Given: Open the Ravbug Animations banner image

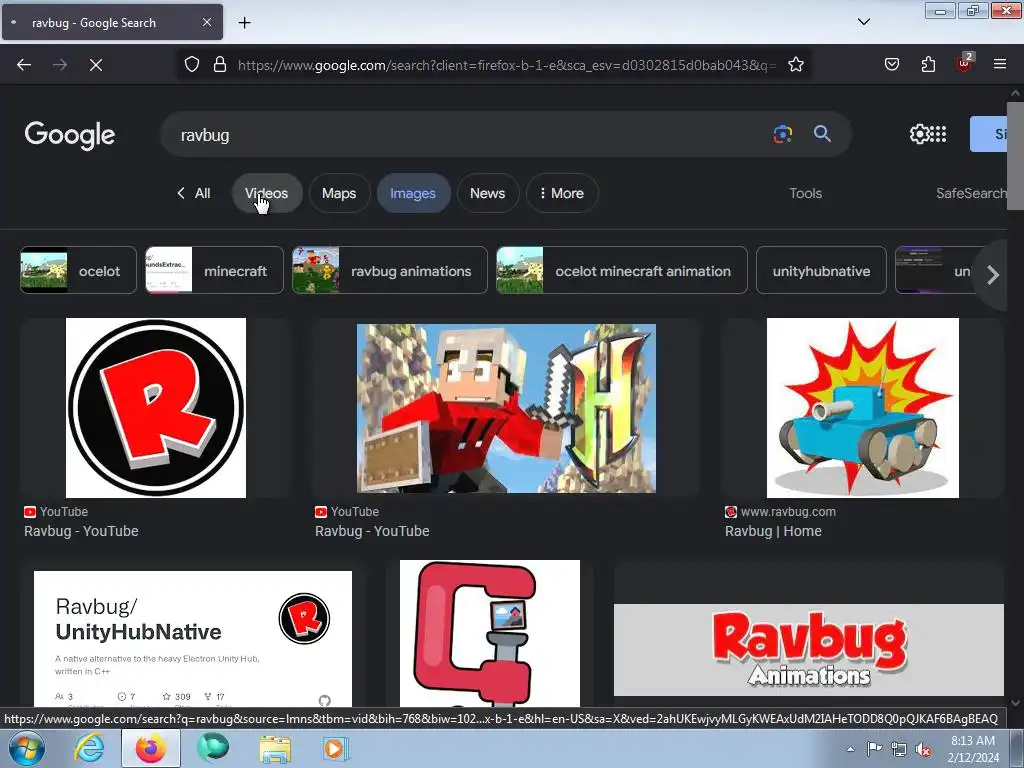Looking at the screenshot, I should click(x=808, y=649).
